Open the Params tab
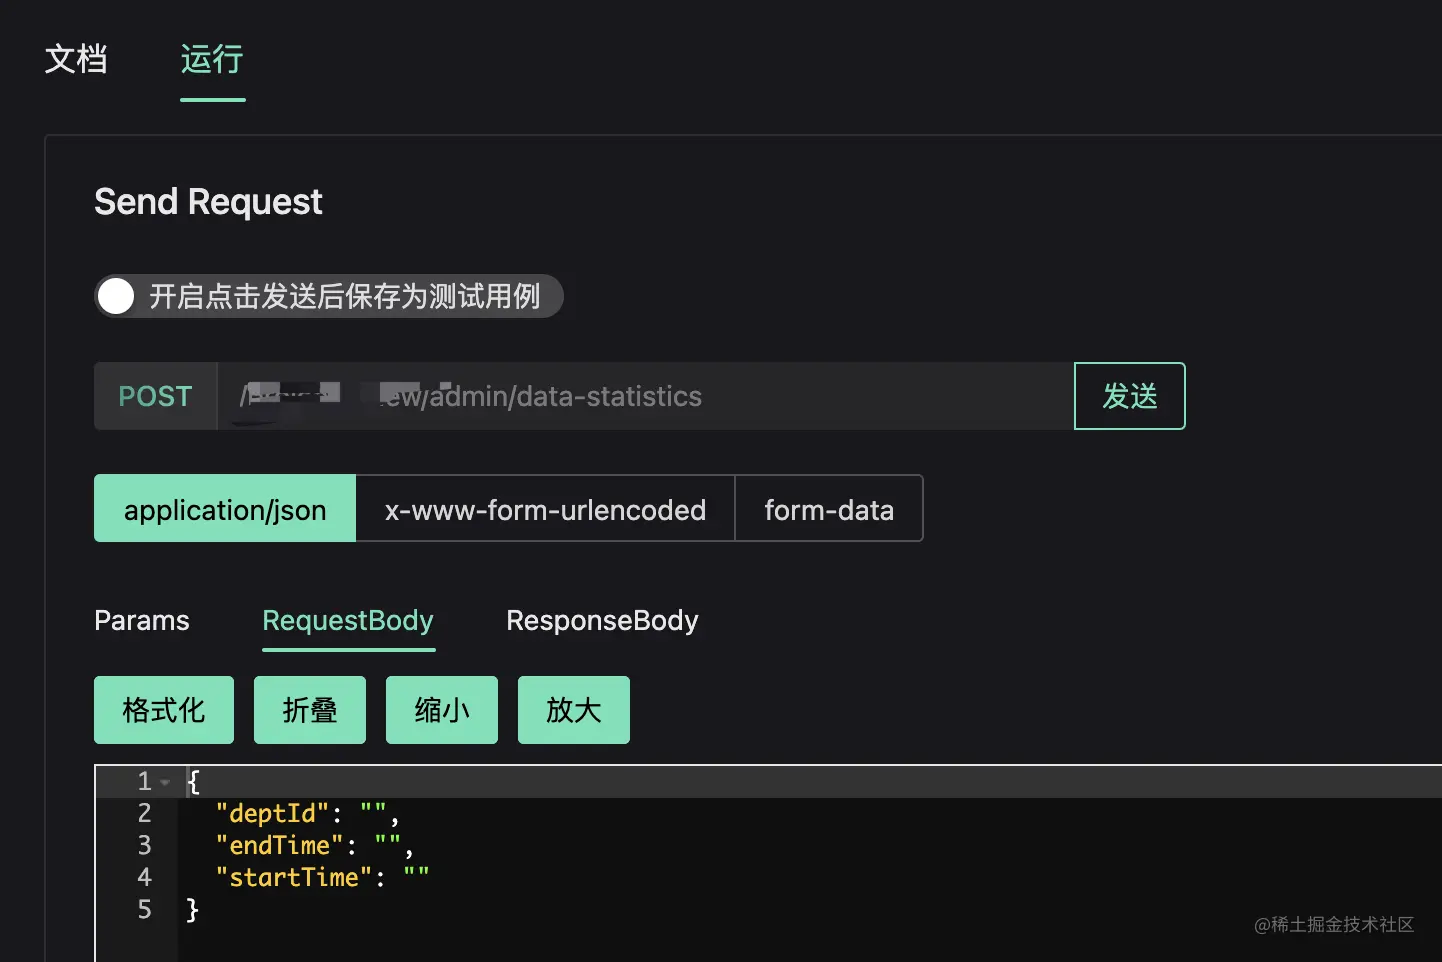This screenshot has height=962, width=1442. click(142, 621)
